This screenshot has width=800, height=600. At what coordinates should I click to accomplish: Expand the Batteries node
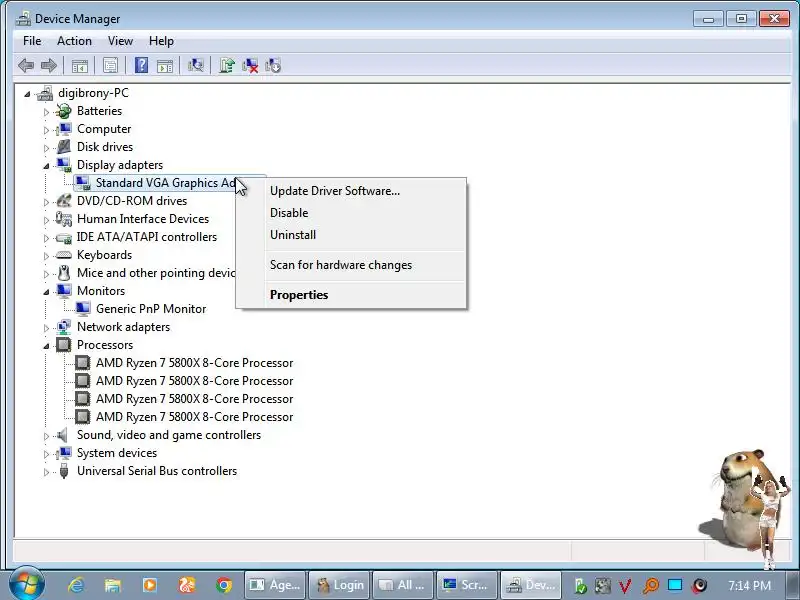[46, 112]
